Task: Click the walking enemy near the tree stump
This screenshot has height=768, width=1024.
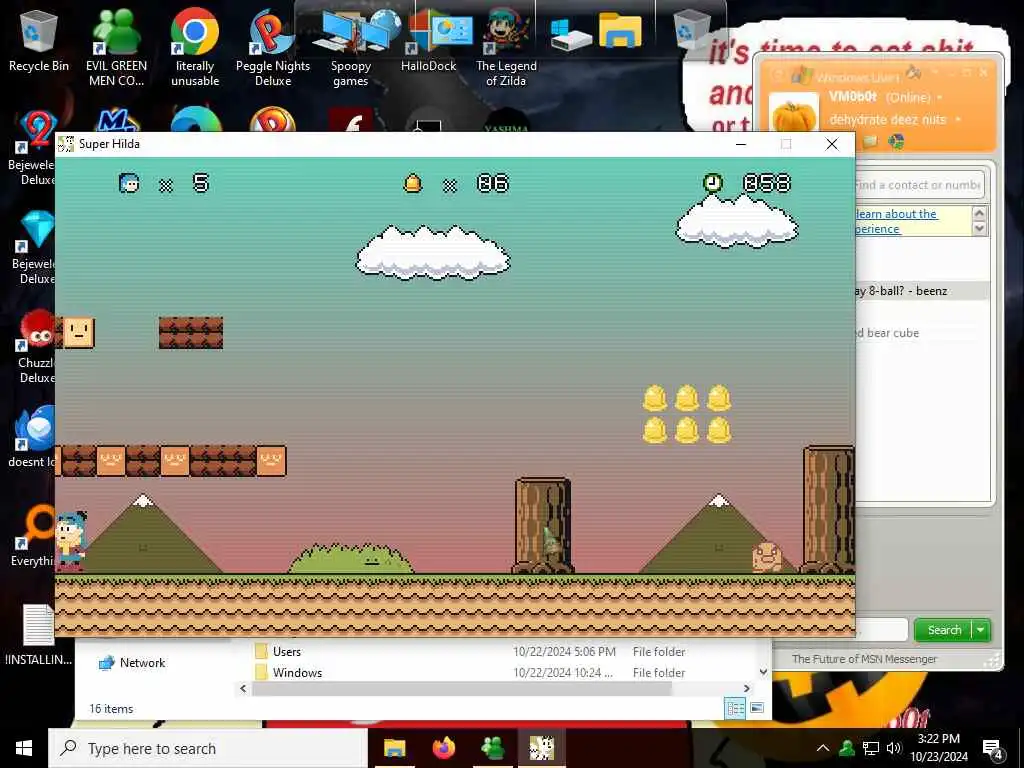Action: coord(766,556)
